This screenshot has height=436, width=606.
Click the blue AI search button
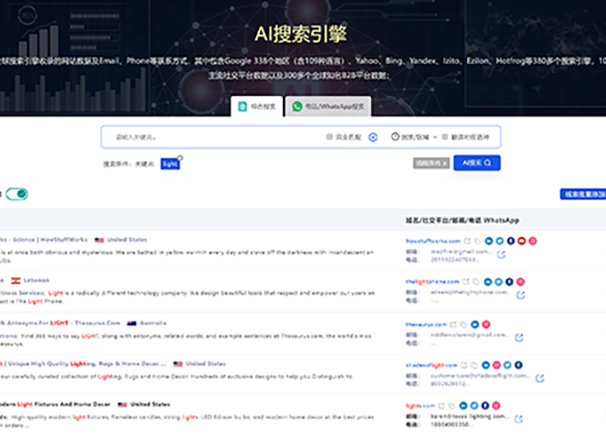coord(477,163)
